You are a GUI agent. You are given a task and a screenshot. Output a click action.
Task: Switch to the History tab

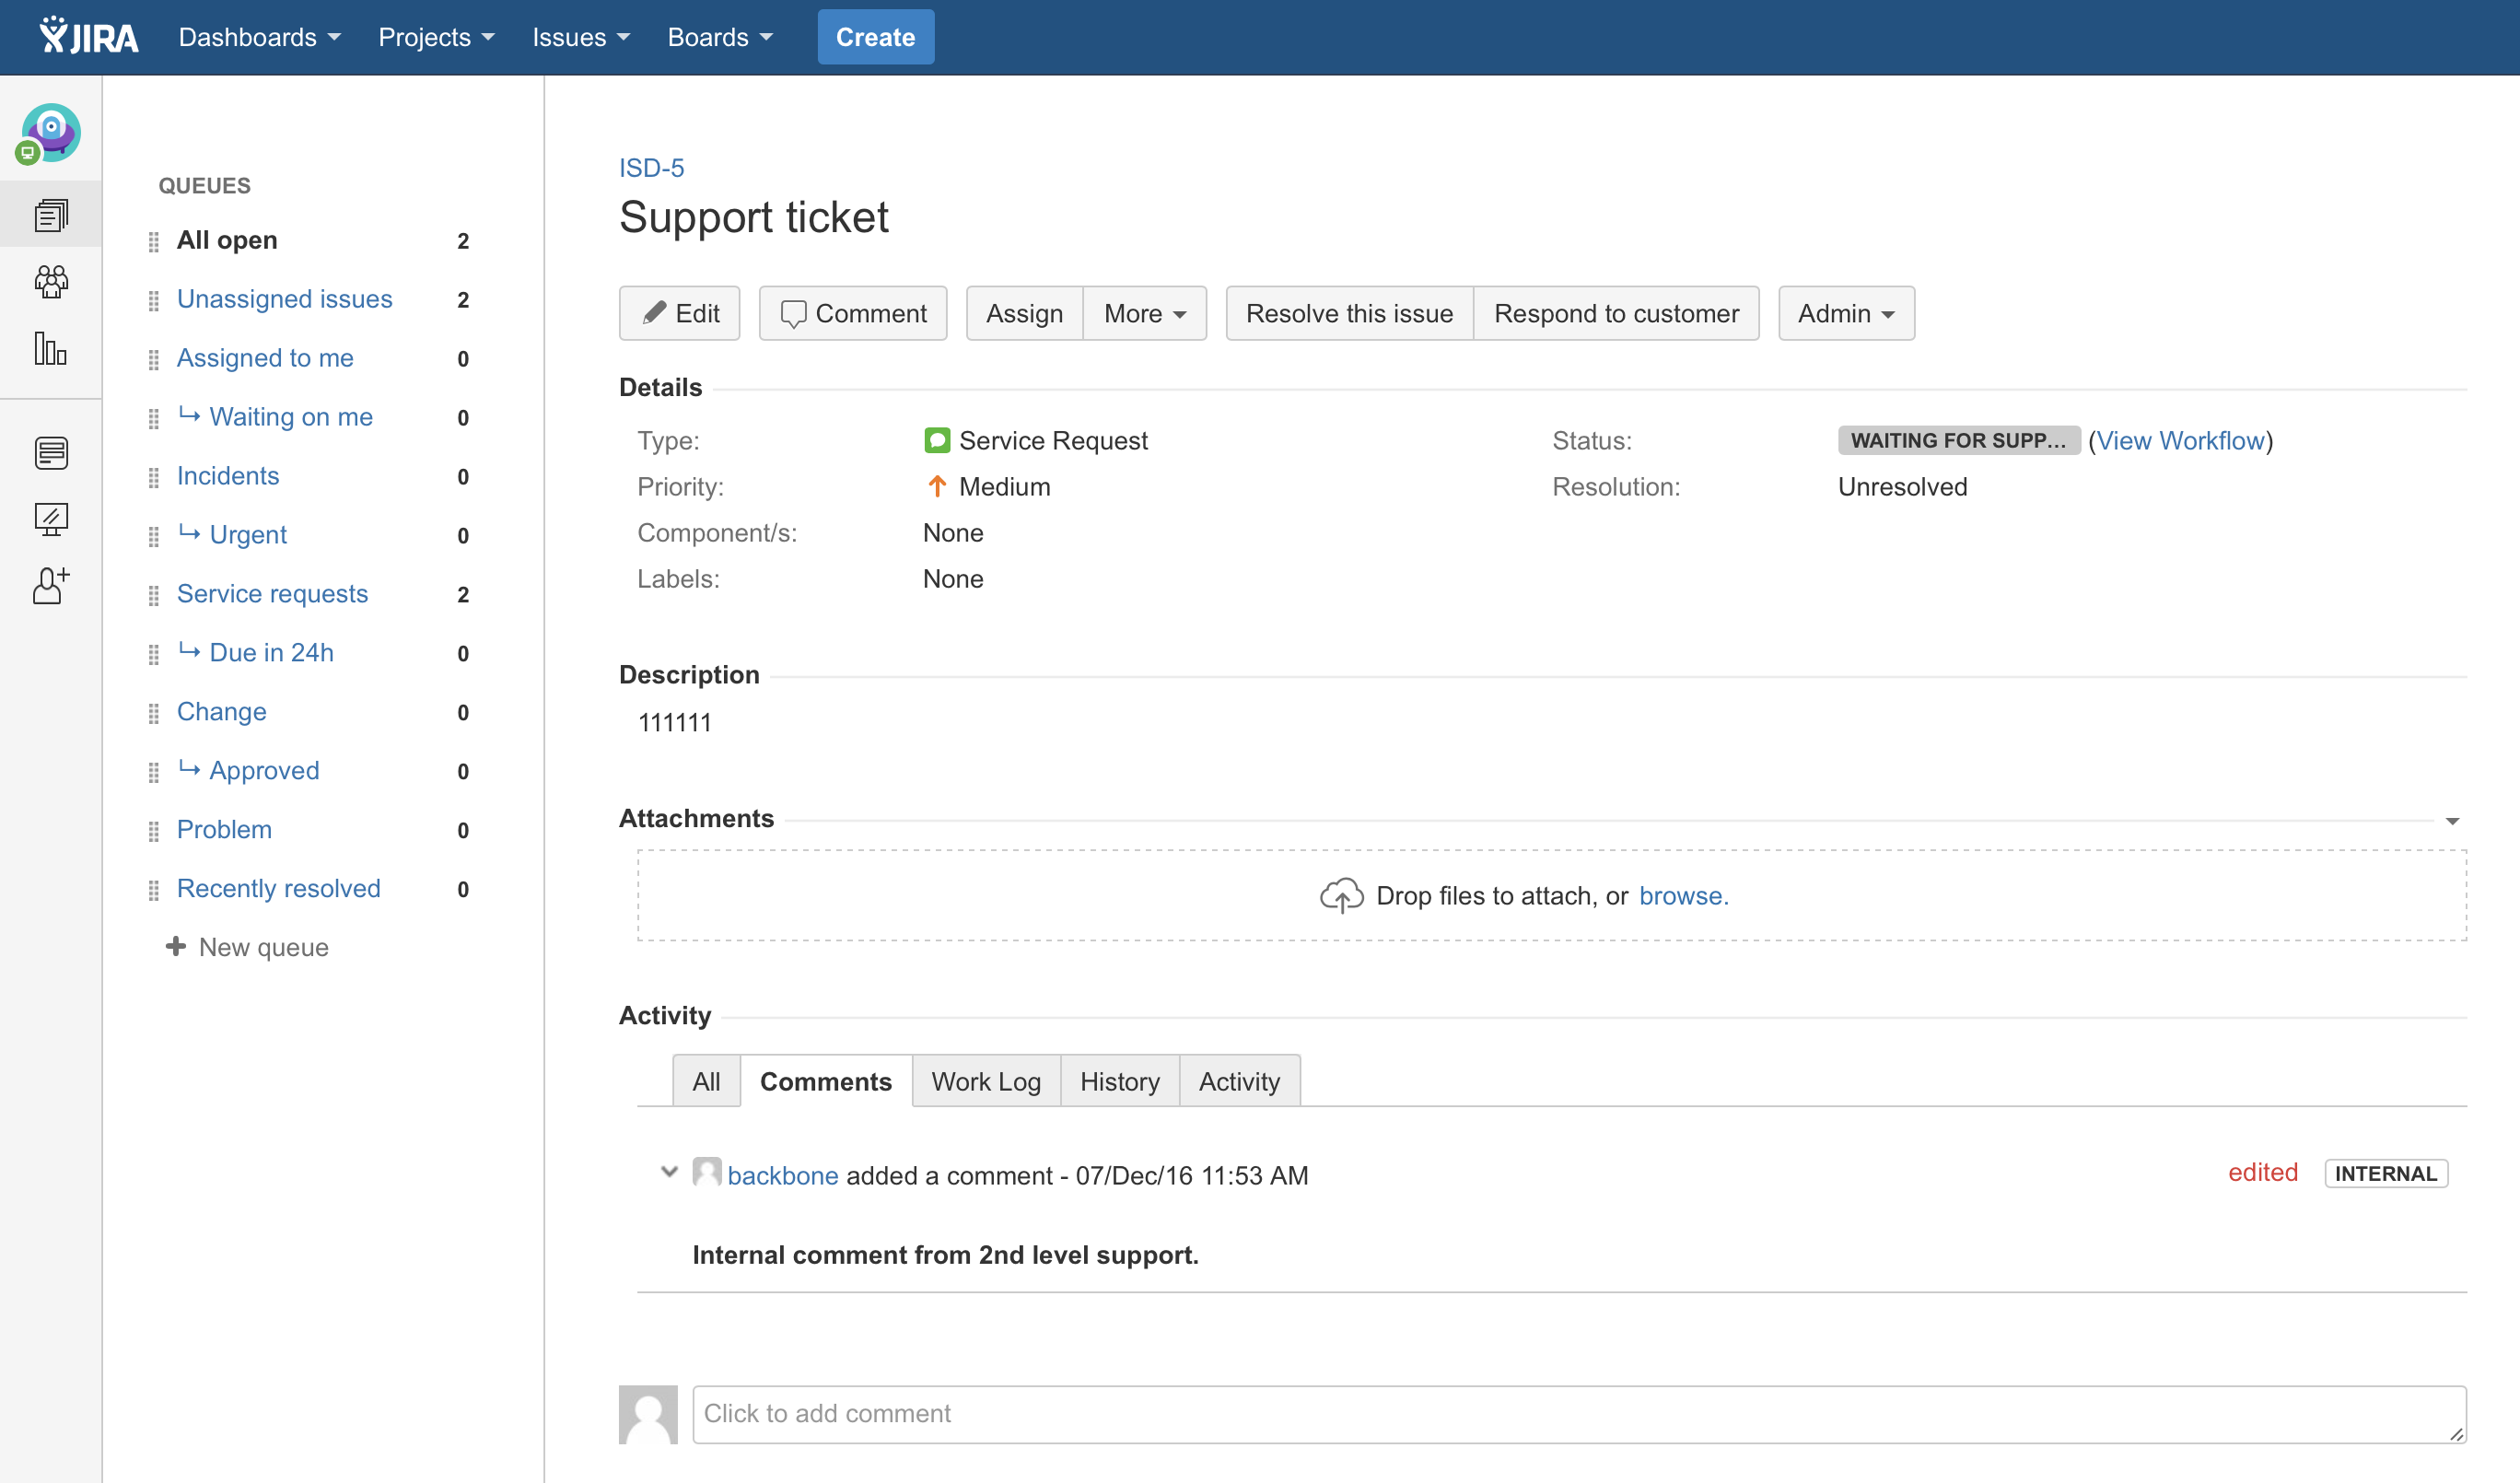[1120, 1081]
